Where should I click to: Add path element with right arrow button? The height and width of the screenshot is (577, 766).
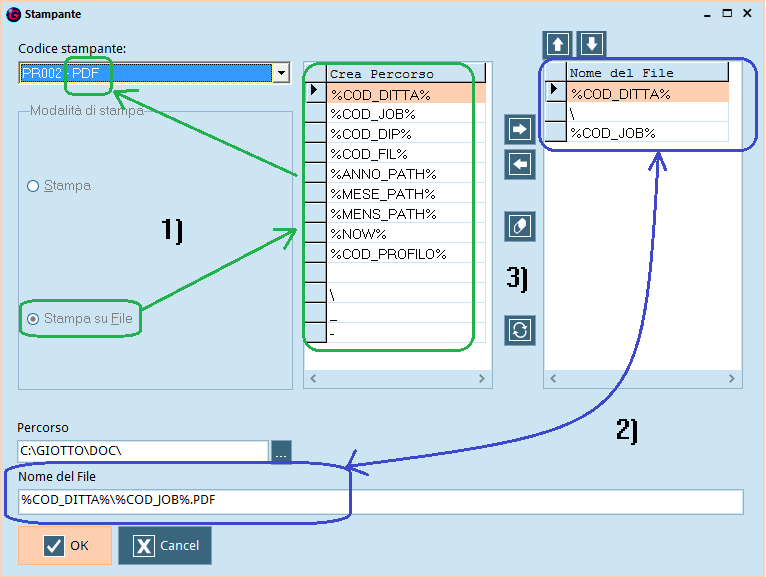click(x=520, y=129)
